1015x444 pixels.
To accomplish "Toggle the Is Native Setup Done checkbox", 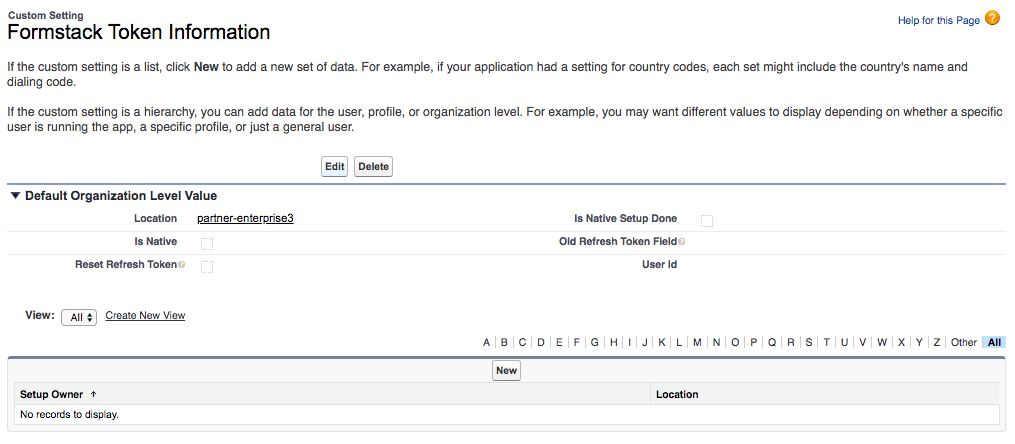I will [x=707, y=220].
